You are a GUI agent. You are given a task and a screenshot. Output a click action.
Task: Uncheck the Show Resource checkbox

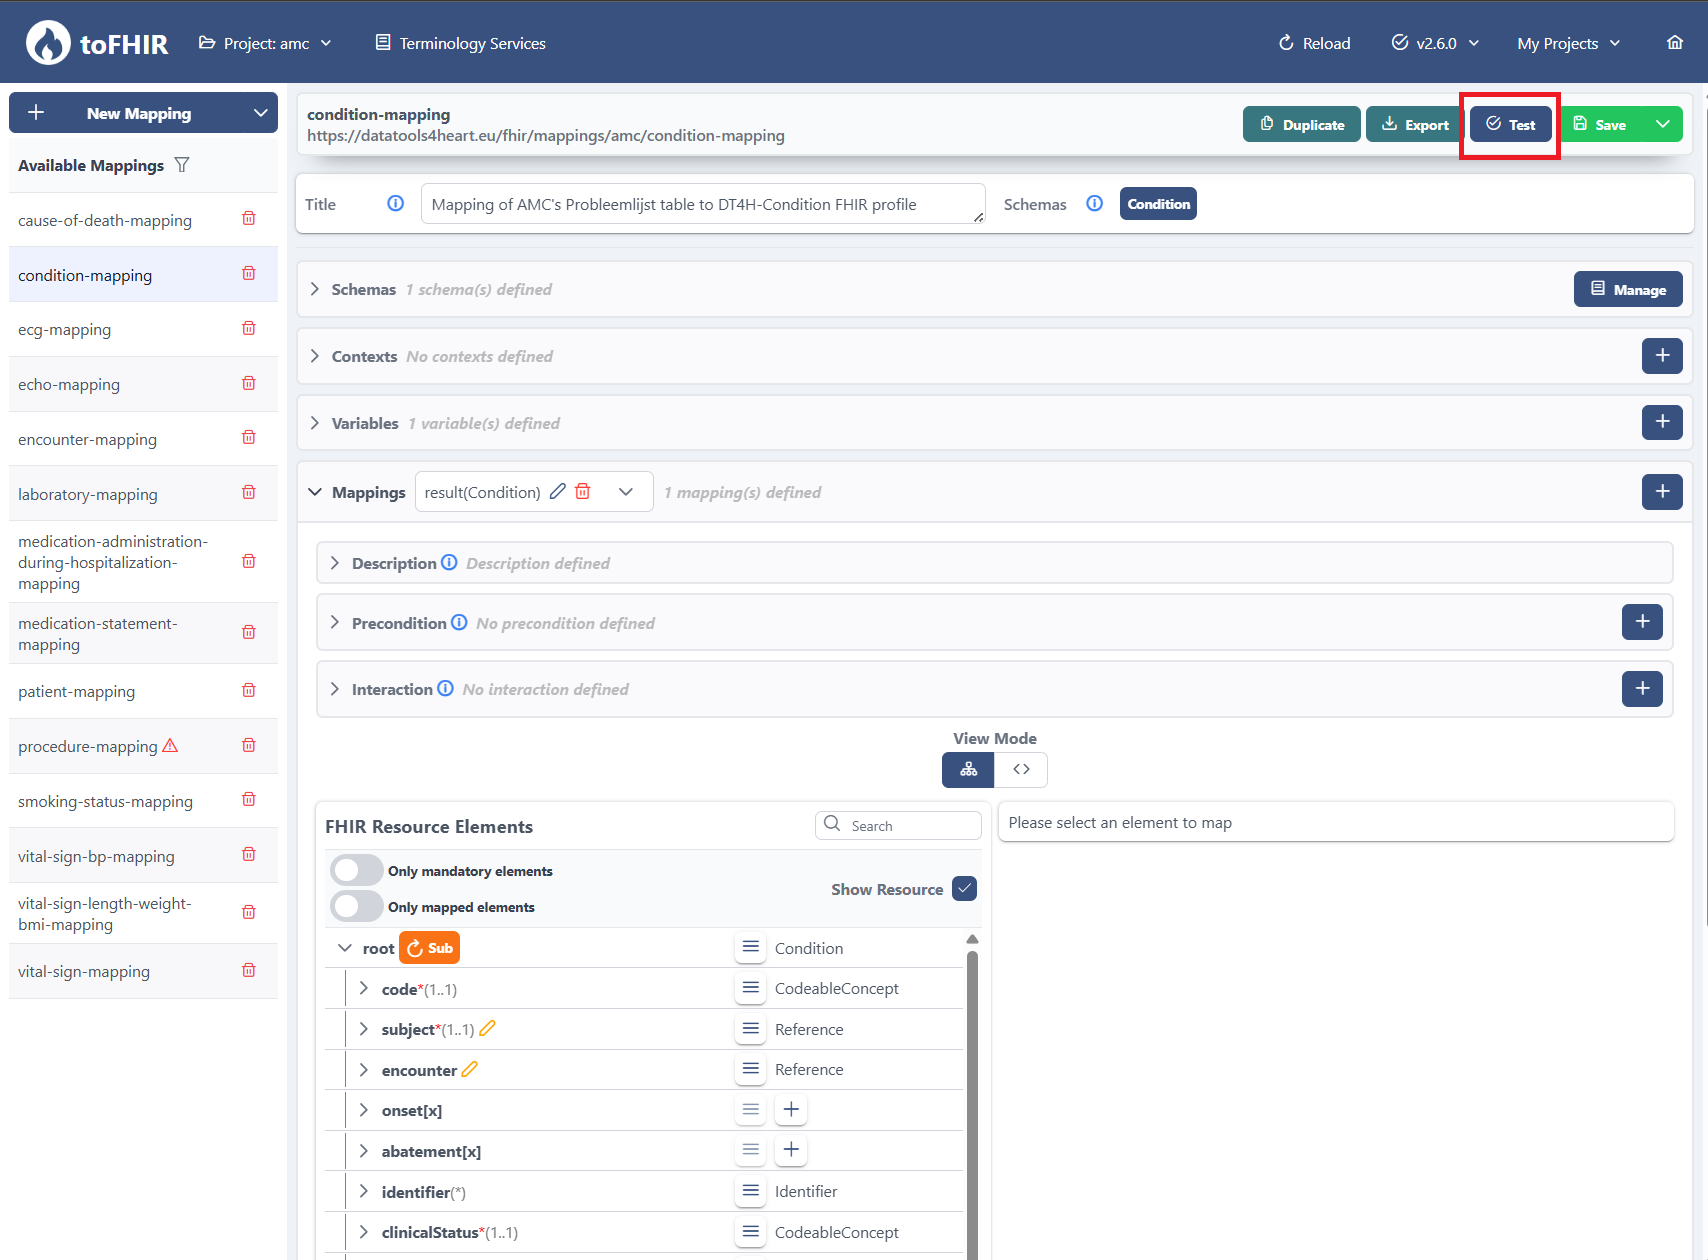pos(964,889)
